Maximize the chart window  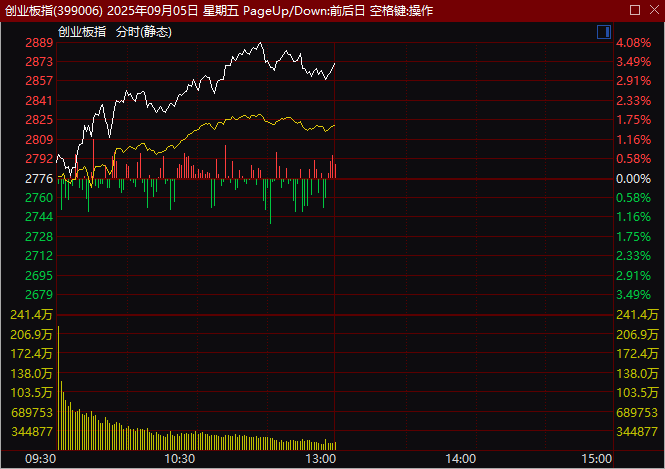635,10
